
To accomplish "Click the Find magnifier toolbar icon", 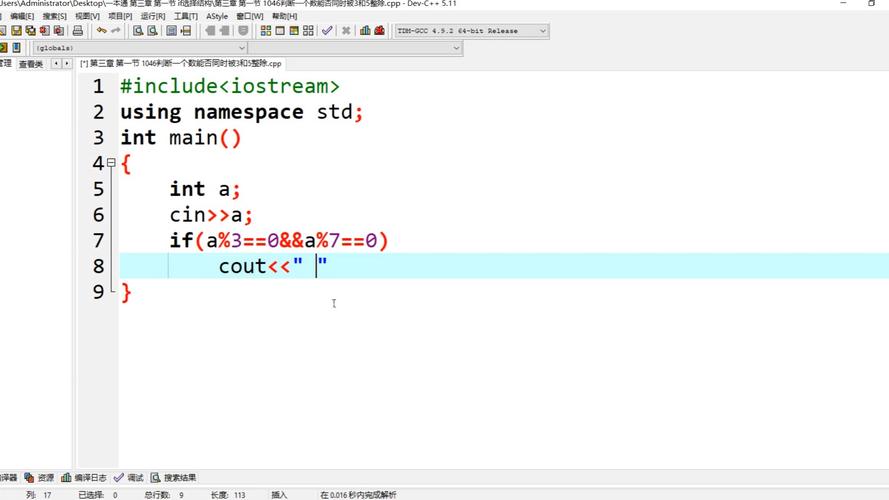I will click(138, 31).
